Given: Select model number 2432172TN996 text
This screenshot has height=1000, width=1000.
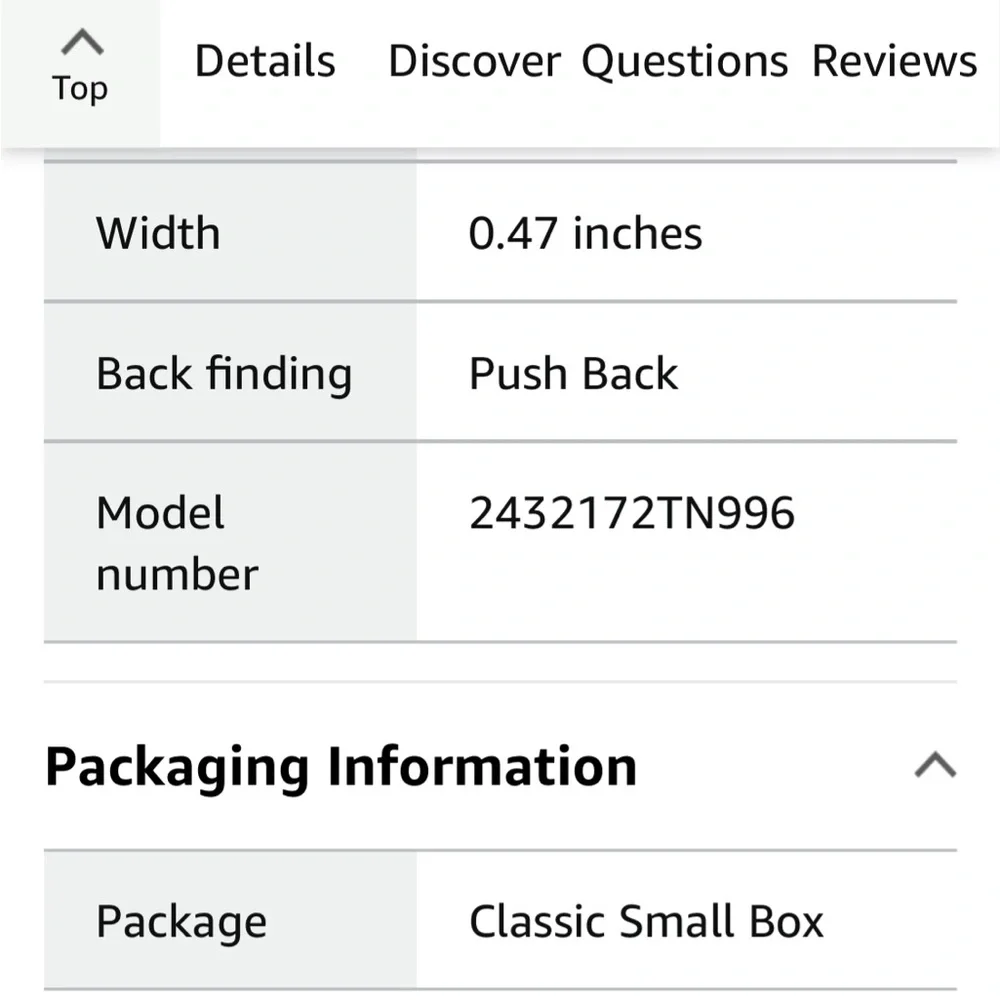Looking at the screenshot, I should pyautogui.click(x=631, y=513).
